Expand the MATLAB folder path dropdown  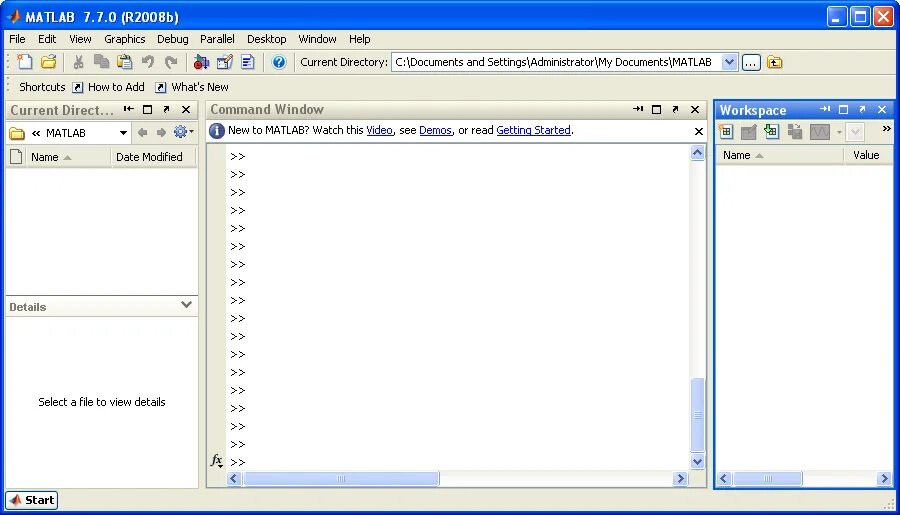point(123,133)
